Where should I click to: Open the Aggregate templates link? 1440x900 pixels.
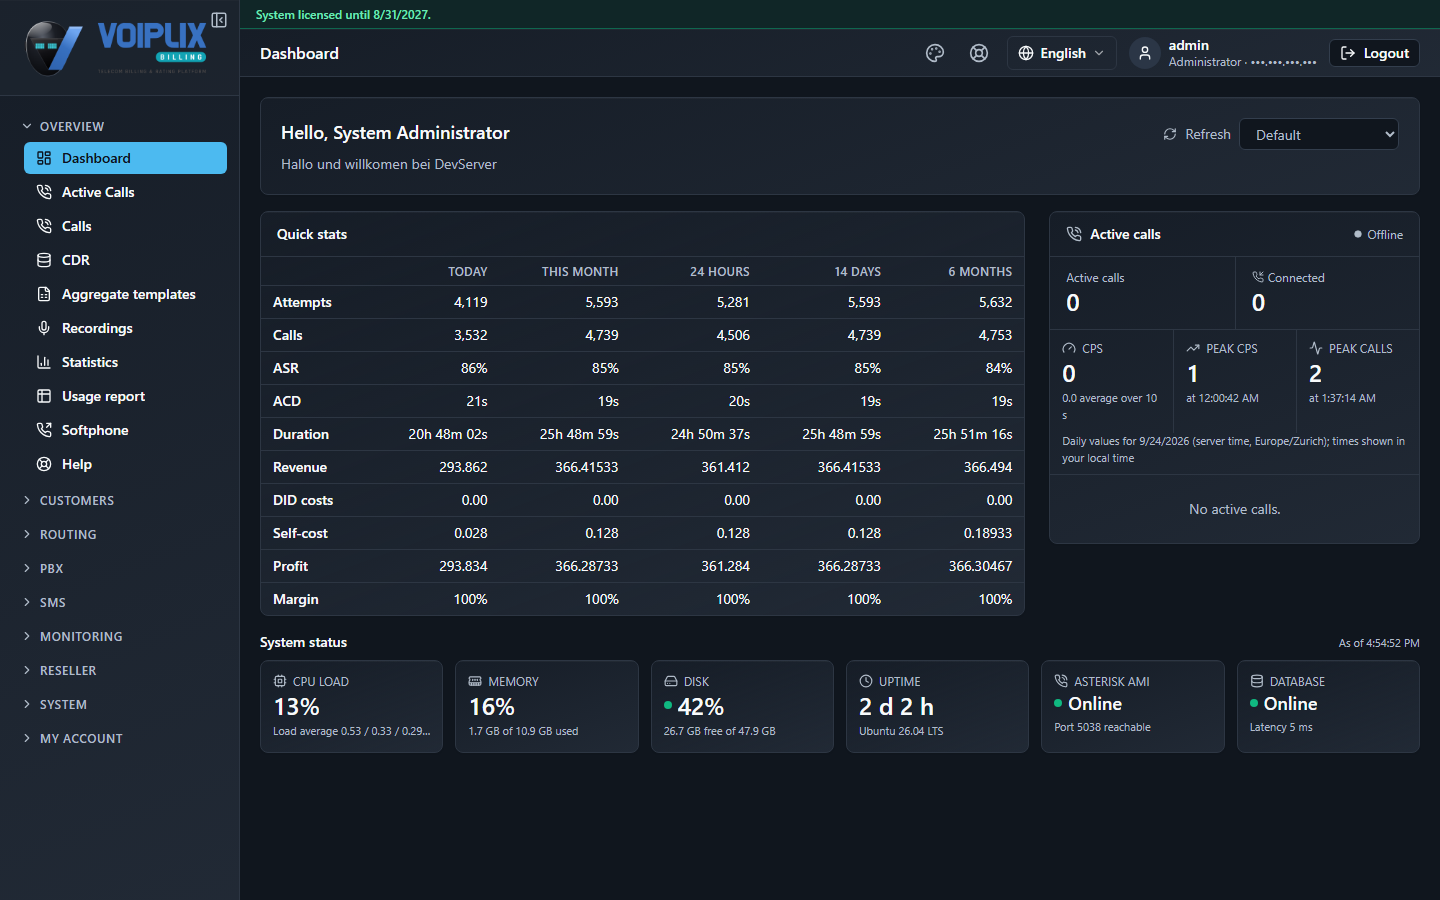tap(125, 294)
